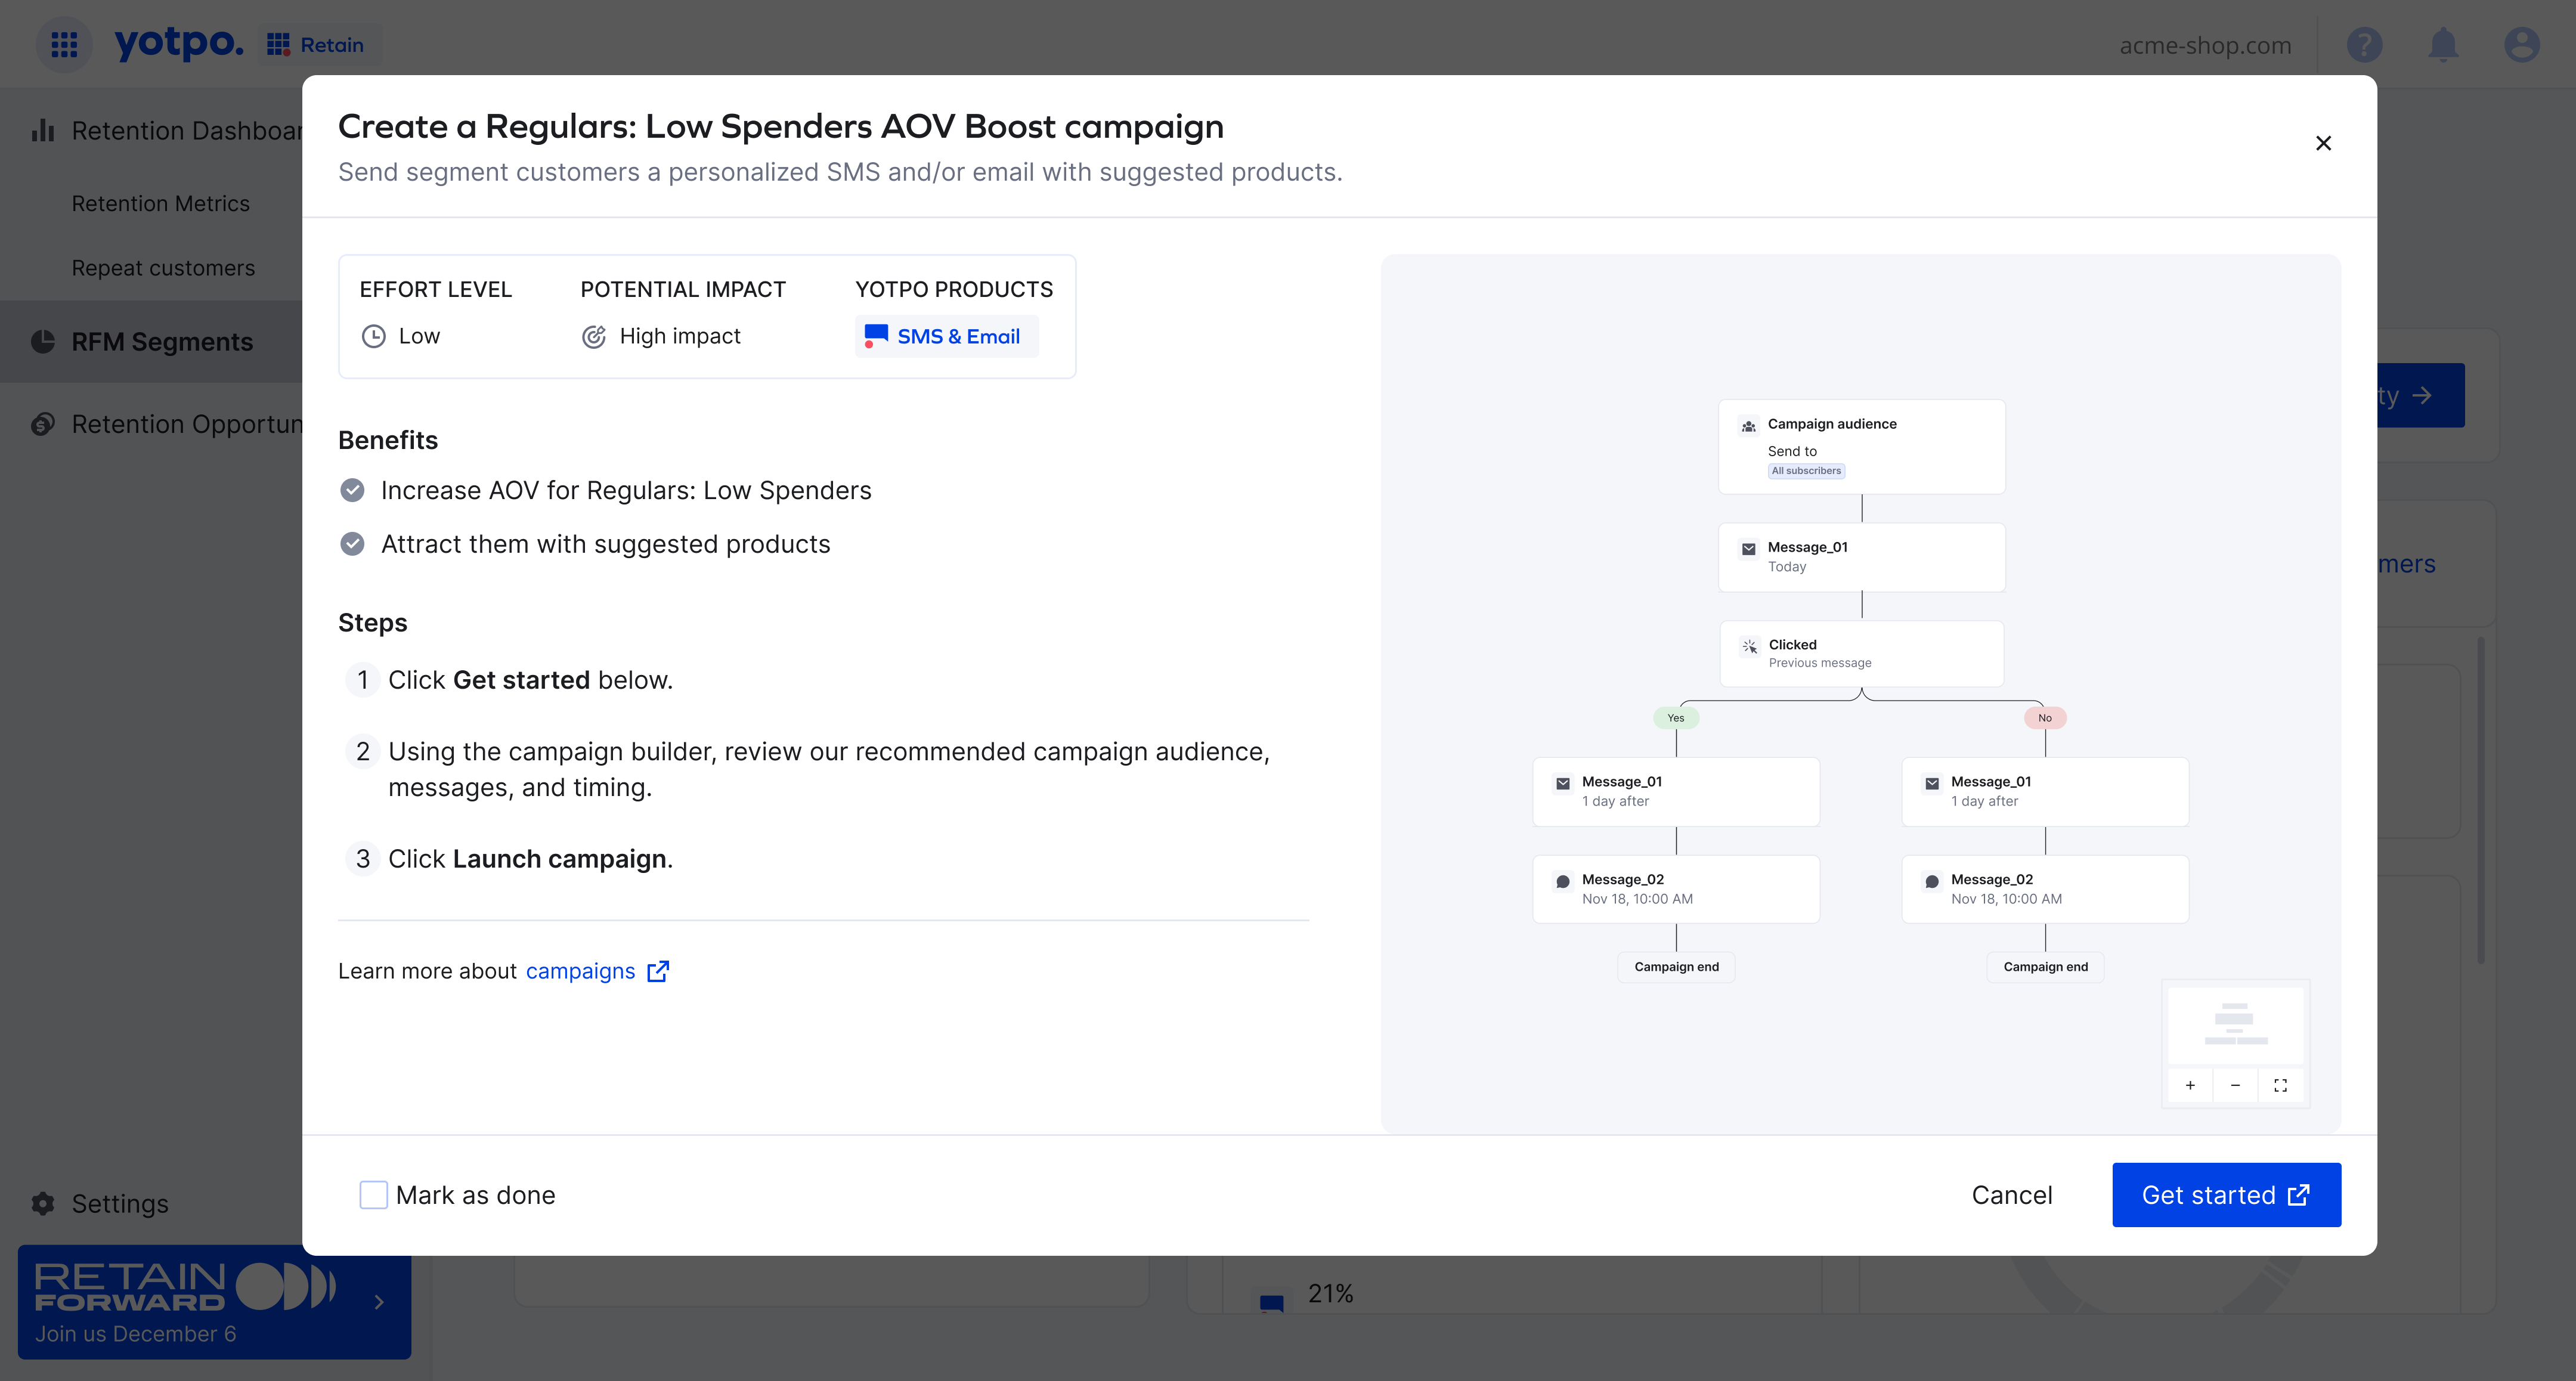
Task: Click Cancel in the dialog footer
Action: click(x=2011, y=1194)
